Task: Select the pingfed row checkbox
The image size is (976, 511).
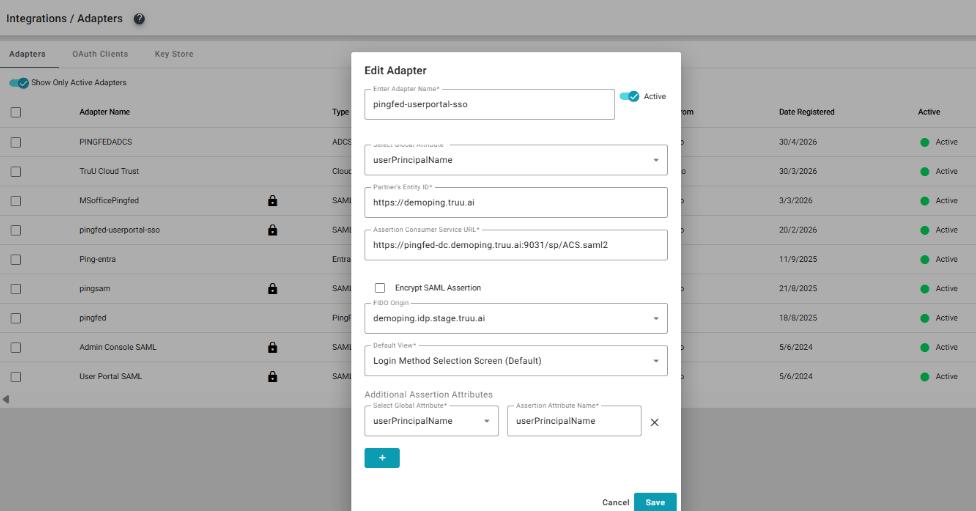Action: 16,318
